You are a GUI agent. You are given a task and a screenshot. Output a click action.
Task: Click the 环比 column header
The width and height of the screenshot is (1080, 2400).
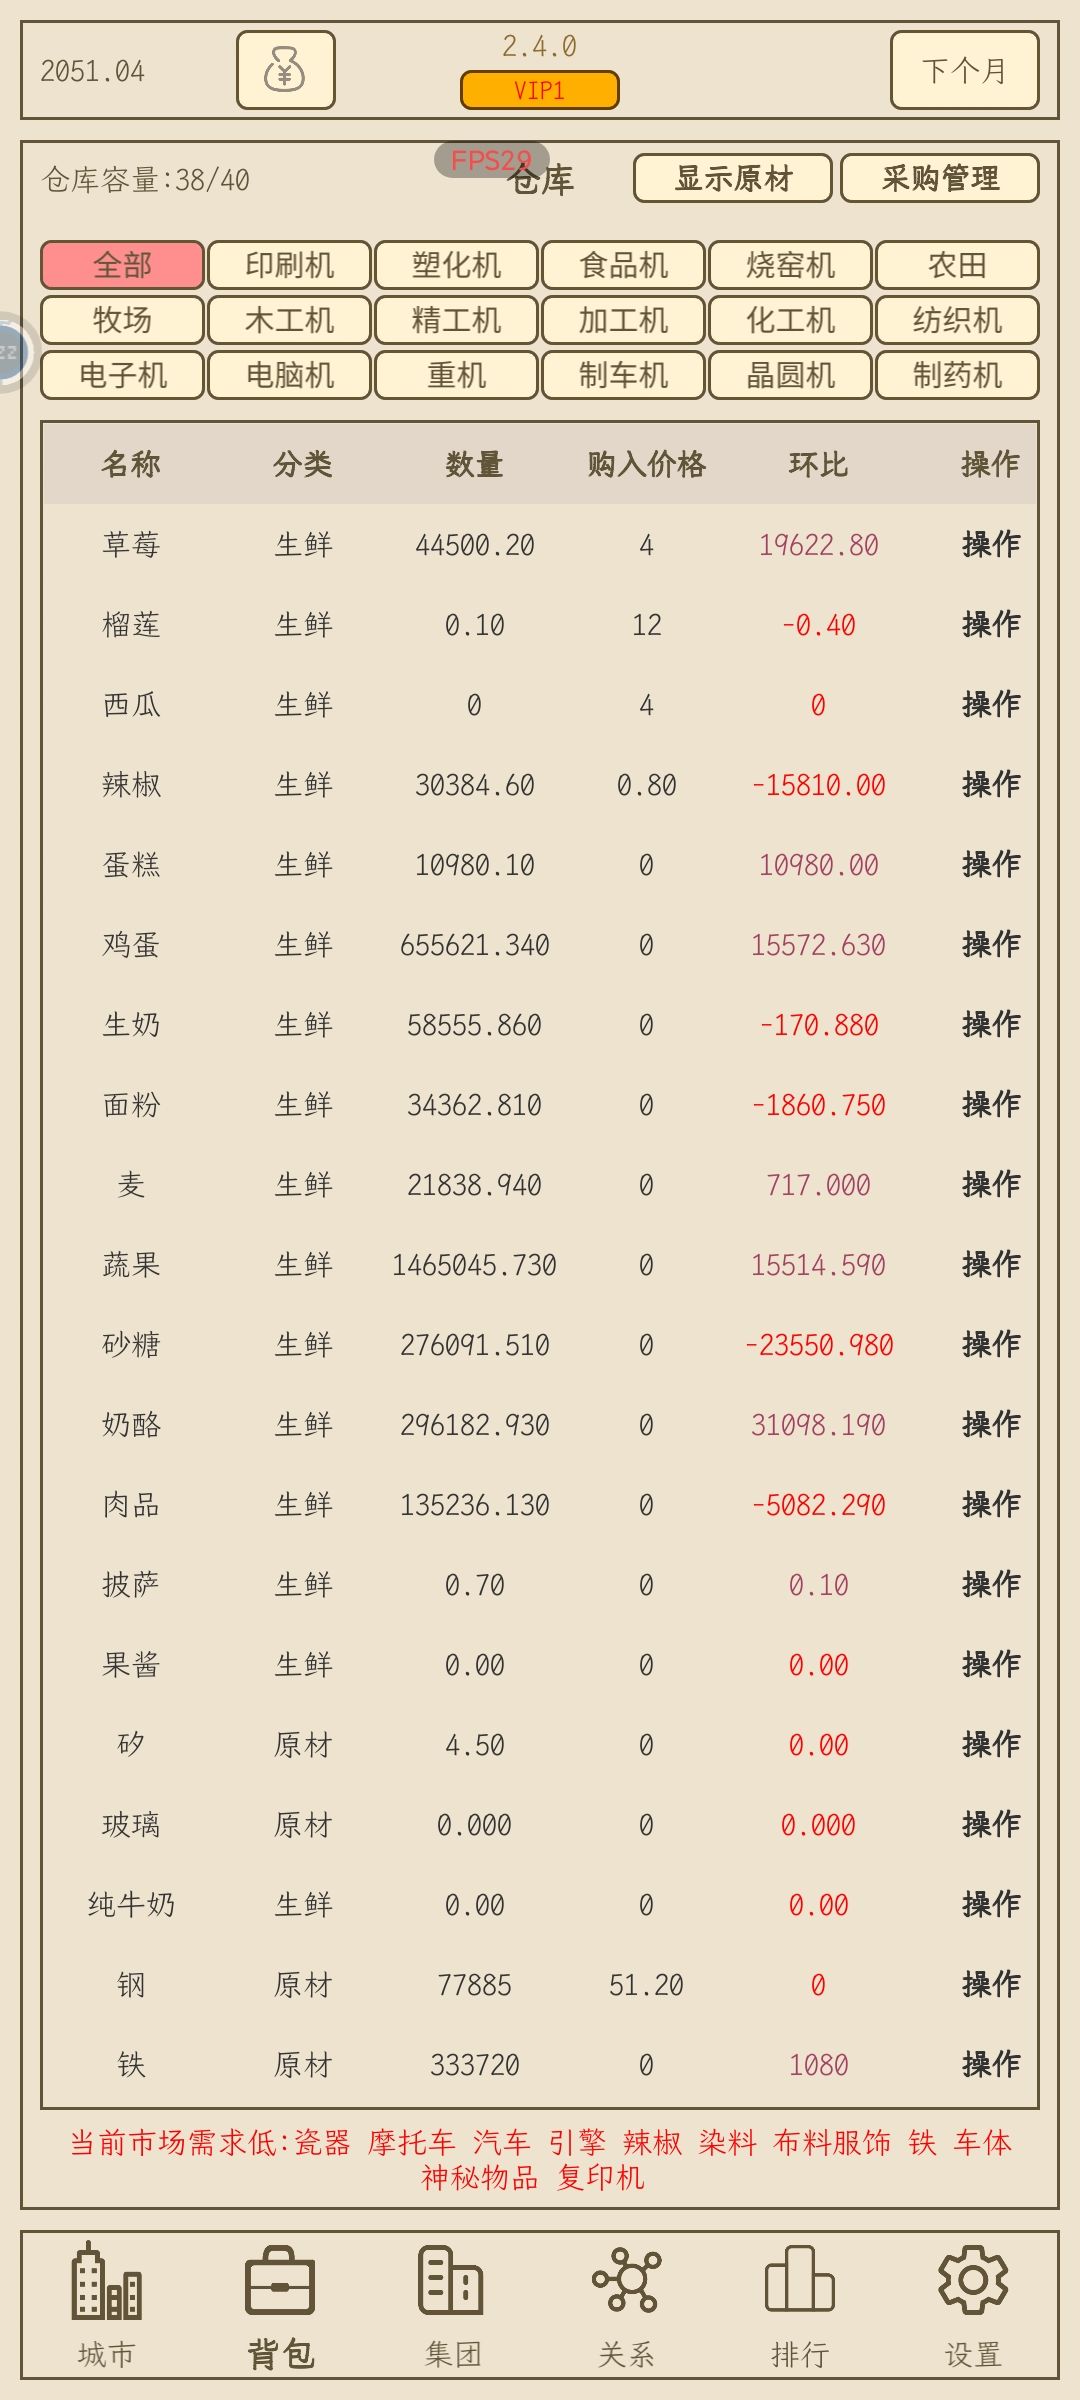click(818, 464)
